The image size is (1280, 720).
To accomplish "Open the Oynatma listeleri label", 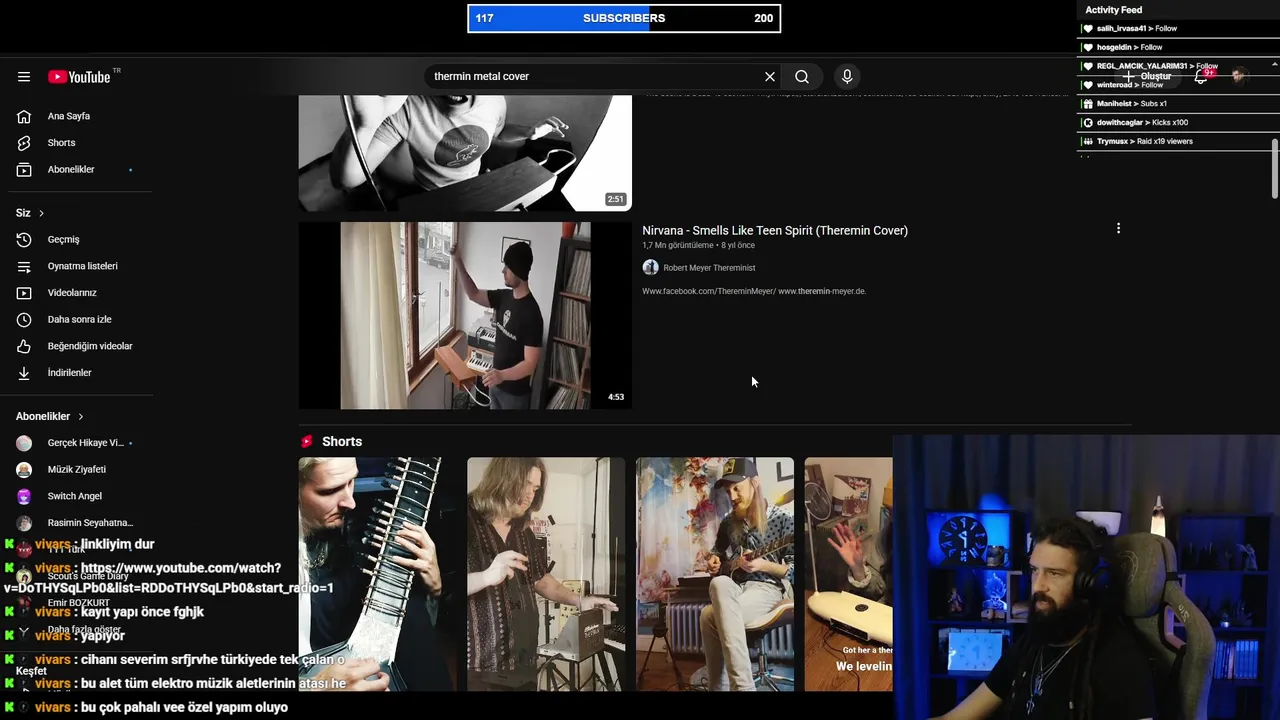I will tap(83, 266).
